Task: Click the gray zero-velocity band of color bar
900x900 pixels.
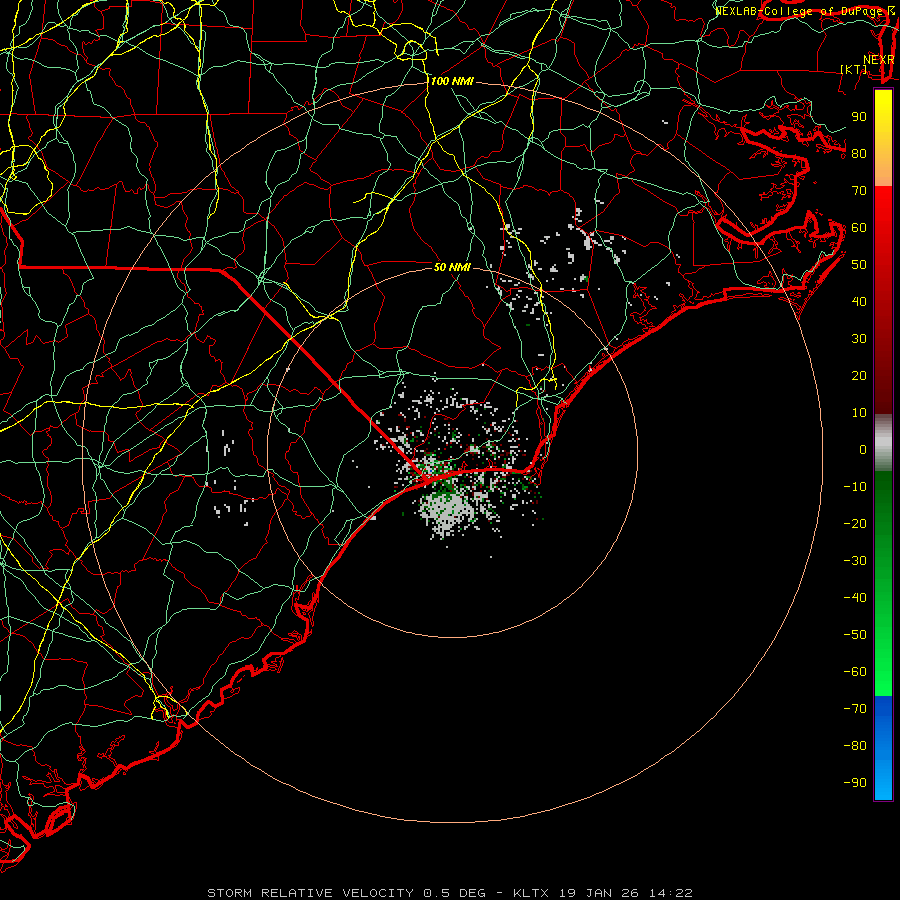Action: (x=883, y=443)
